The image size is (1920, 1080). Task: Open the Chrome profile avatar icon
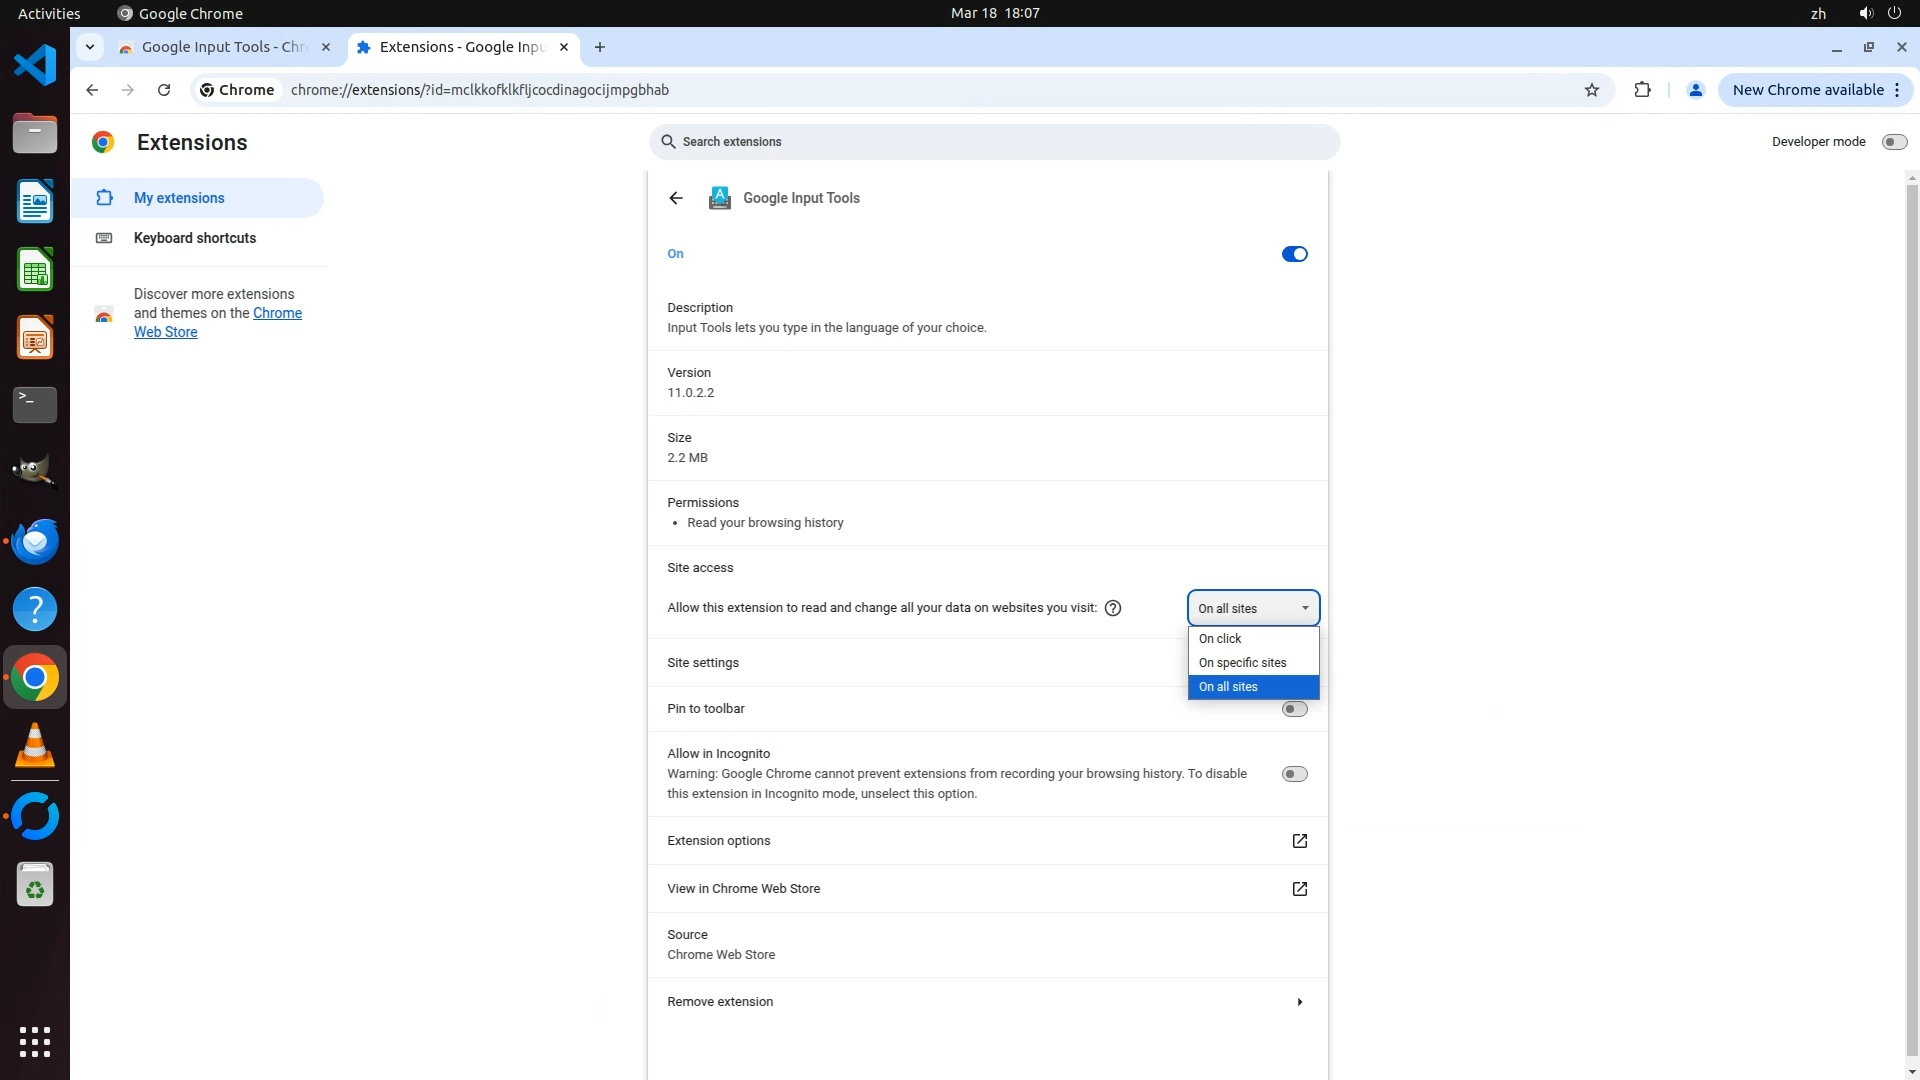[x=1695, y=90]
